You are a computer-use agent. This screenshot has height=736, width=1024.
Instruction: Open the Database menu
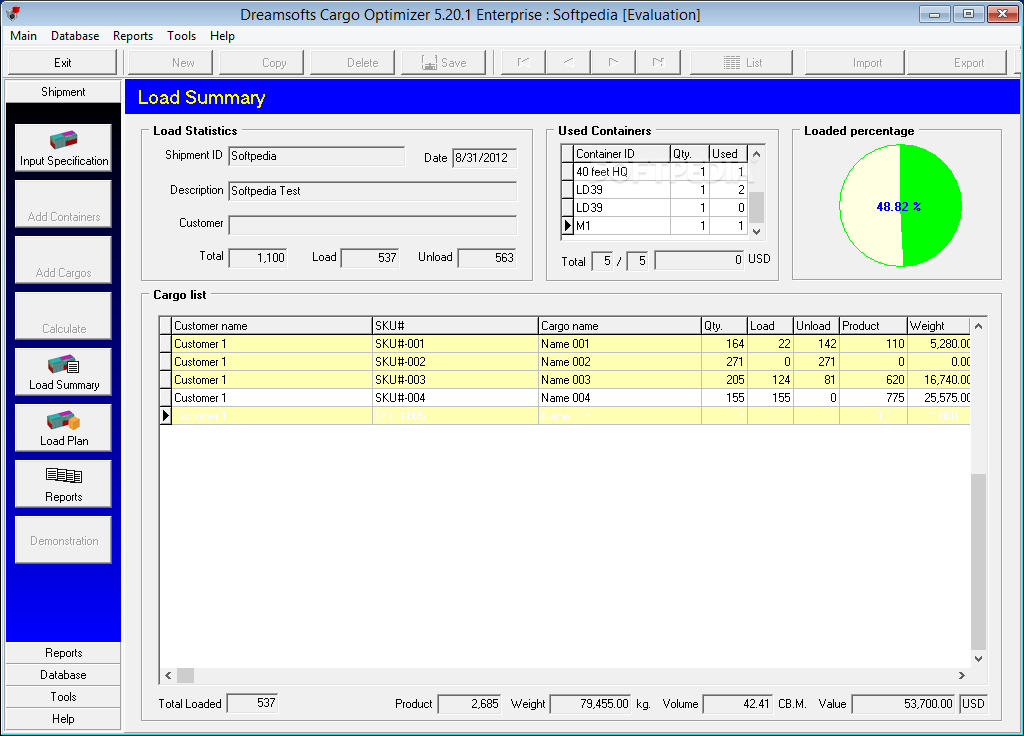point(75,36)
